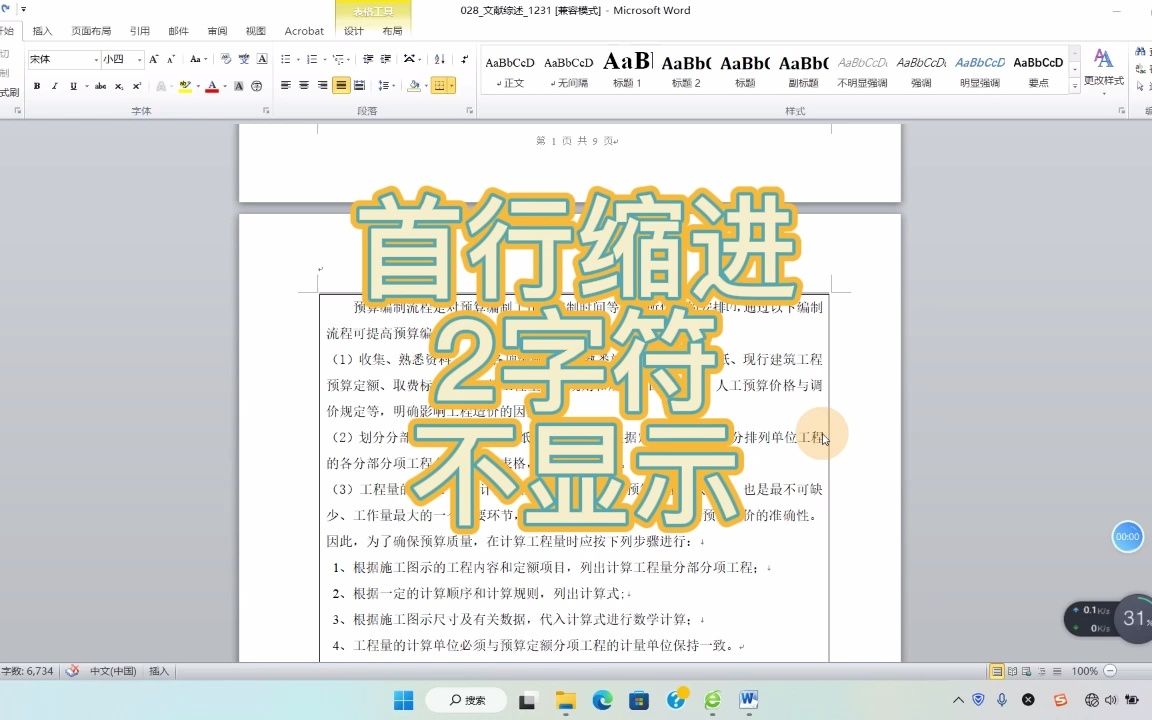Toggle justified paragraph alignment

341,86
